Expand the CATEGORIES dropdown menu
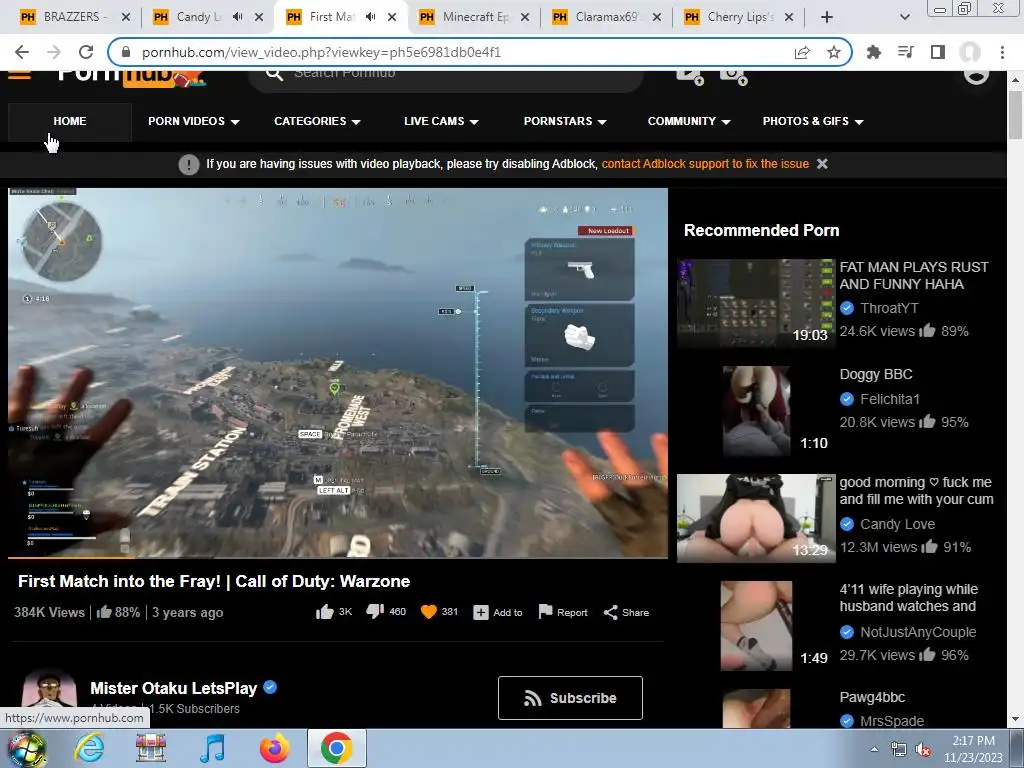Viewport: 1024px width, 768px height. (317, 121)
